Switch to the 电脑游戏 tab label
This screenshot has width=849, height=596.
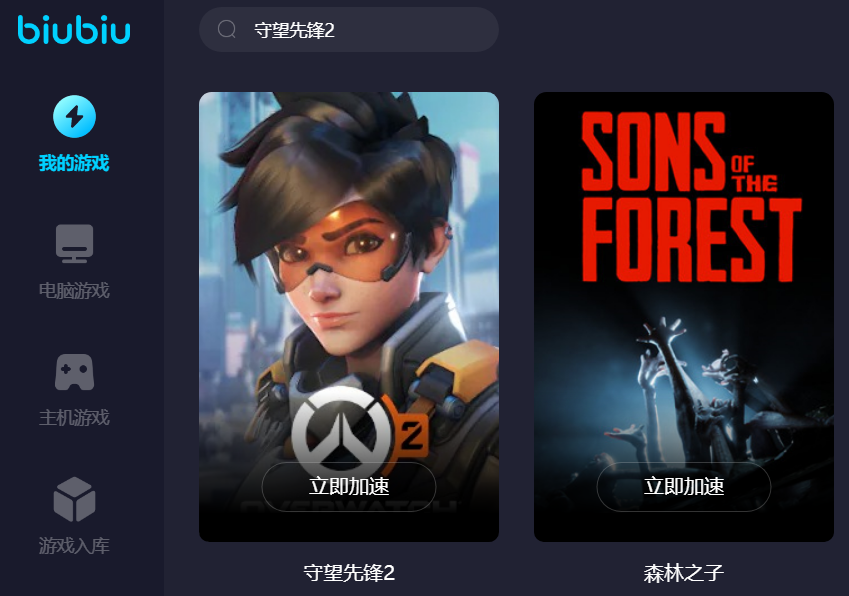pyautogui.click(x=74, y=291)
